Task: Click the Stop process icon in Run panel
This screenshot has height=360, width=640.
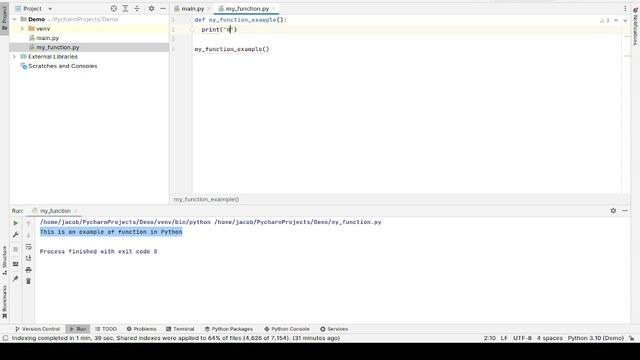Action: [16, 249]
